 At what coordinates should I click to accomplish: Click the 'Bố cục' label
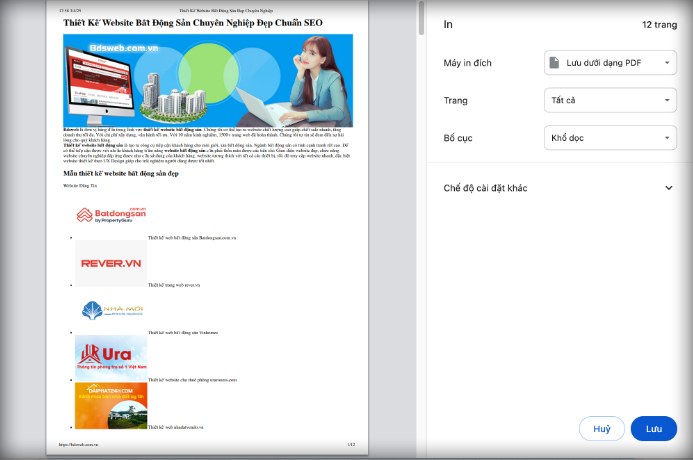tap(458, 138)
